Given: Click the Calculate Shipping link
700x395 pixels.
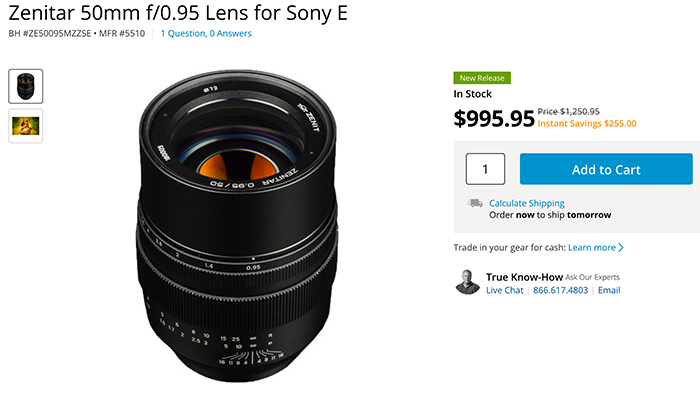Looking at the screenshot, I should click(527, 203).
